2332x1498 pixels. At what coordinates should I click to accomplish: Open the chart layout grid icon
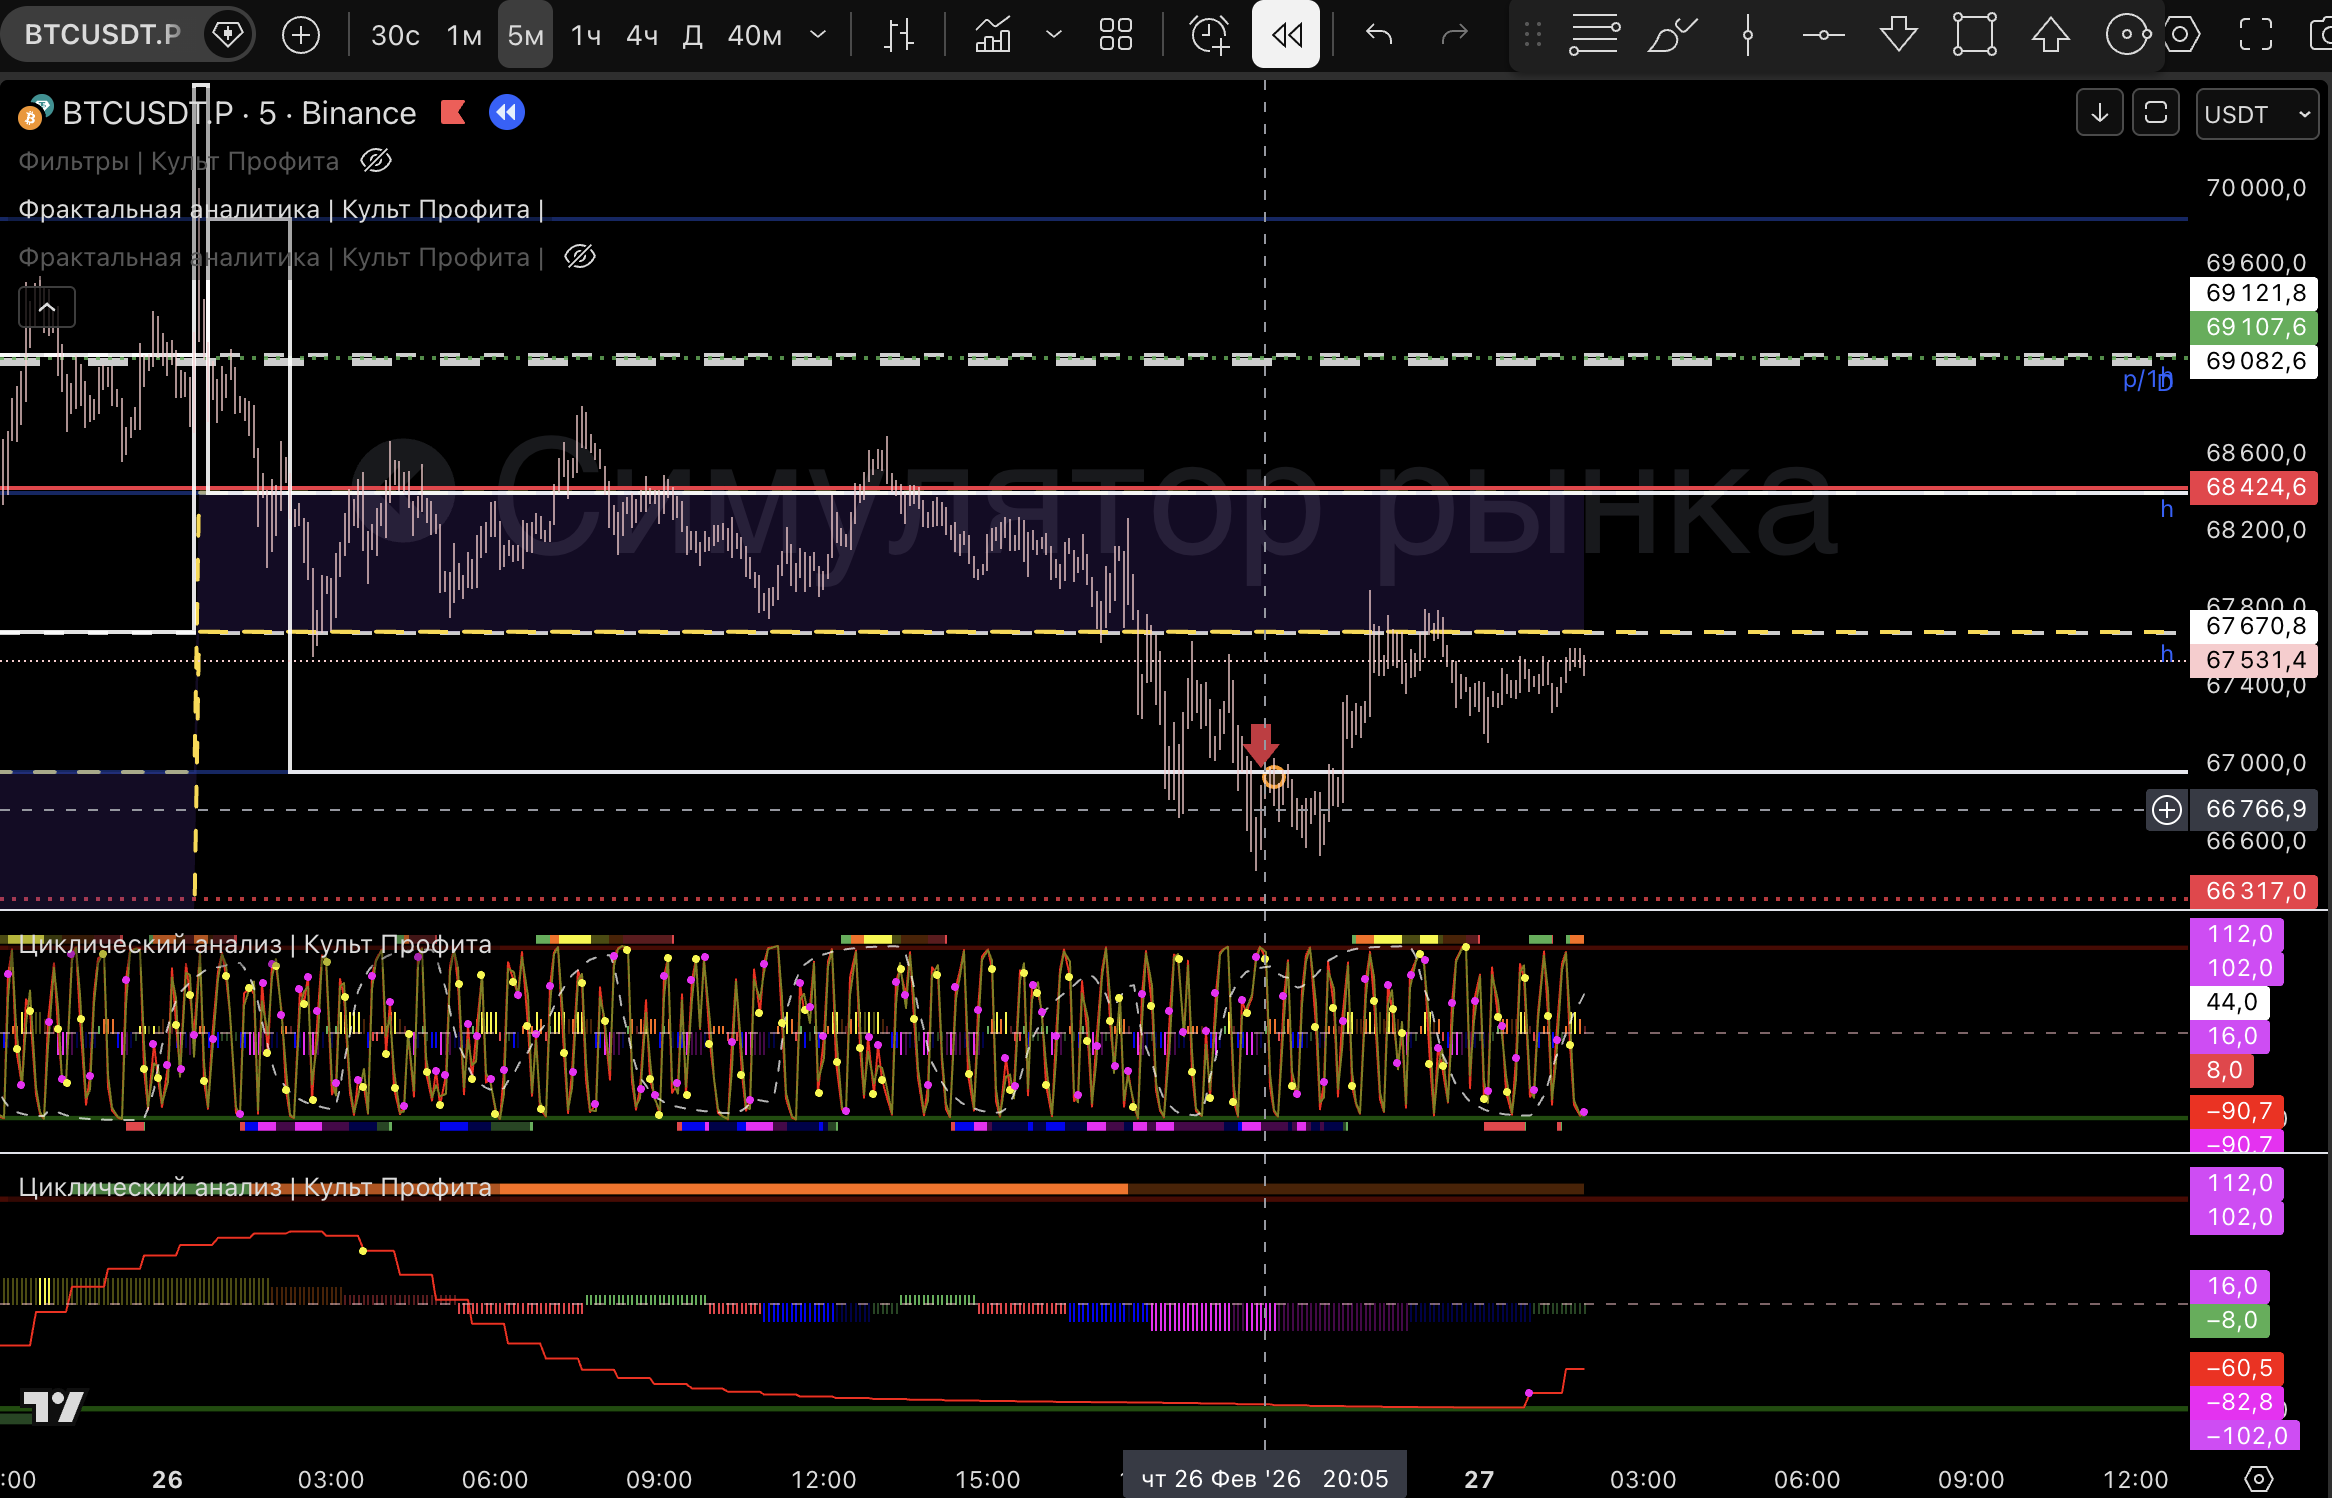[1115, 36]
